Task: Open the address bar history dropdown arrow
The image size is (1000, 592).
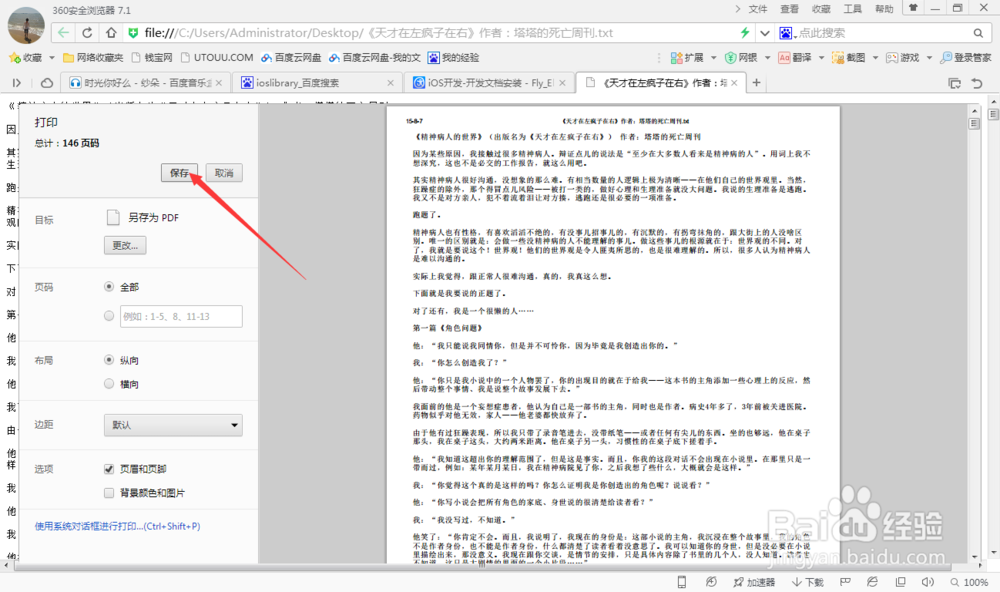Action: pyautogui.click(x=765, y=33)
